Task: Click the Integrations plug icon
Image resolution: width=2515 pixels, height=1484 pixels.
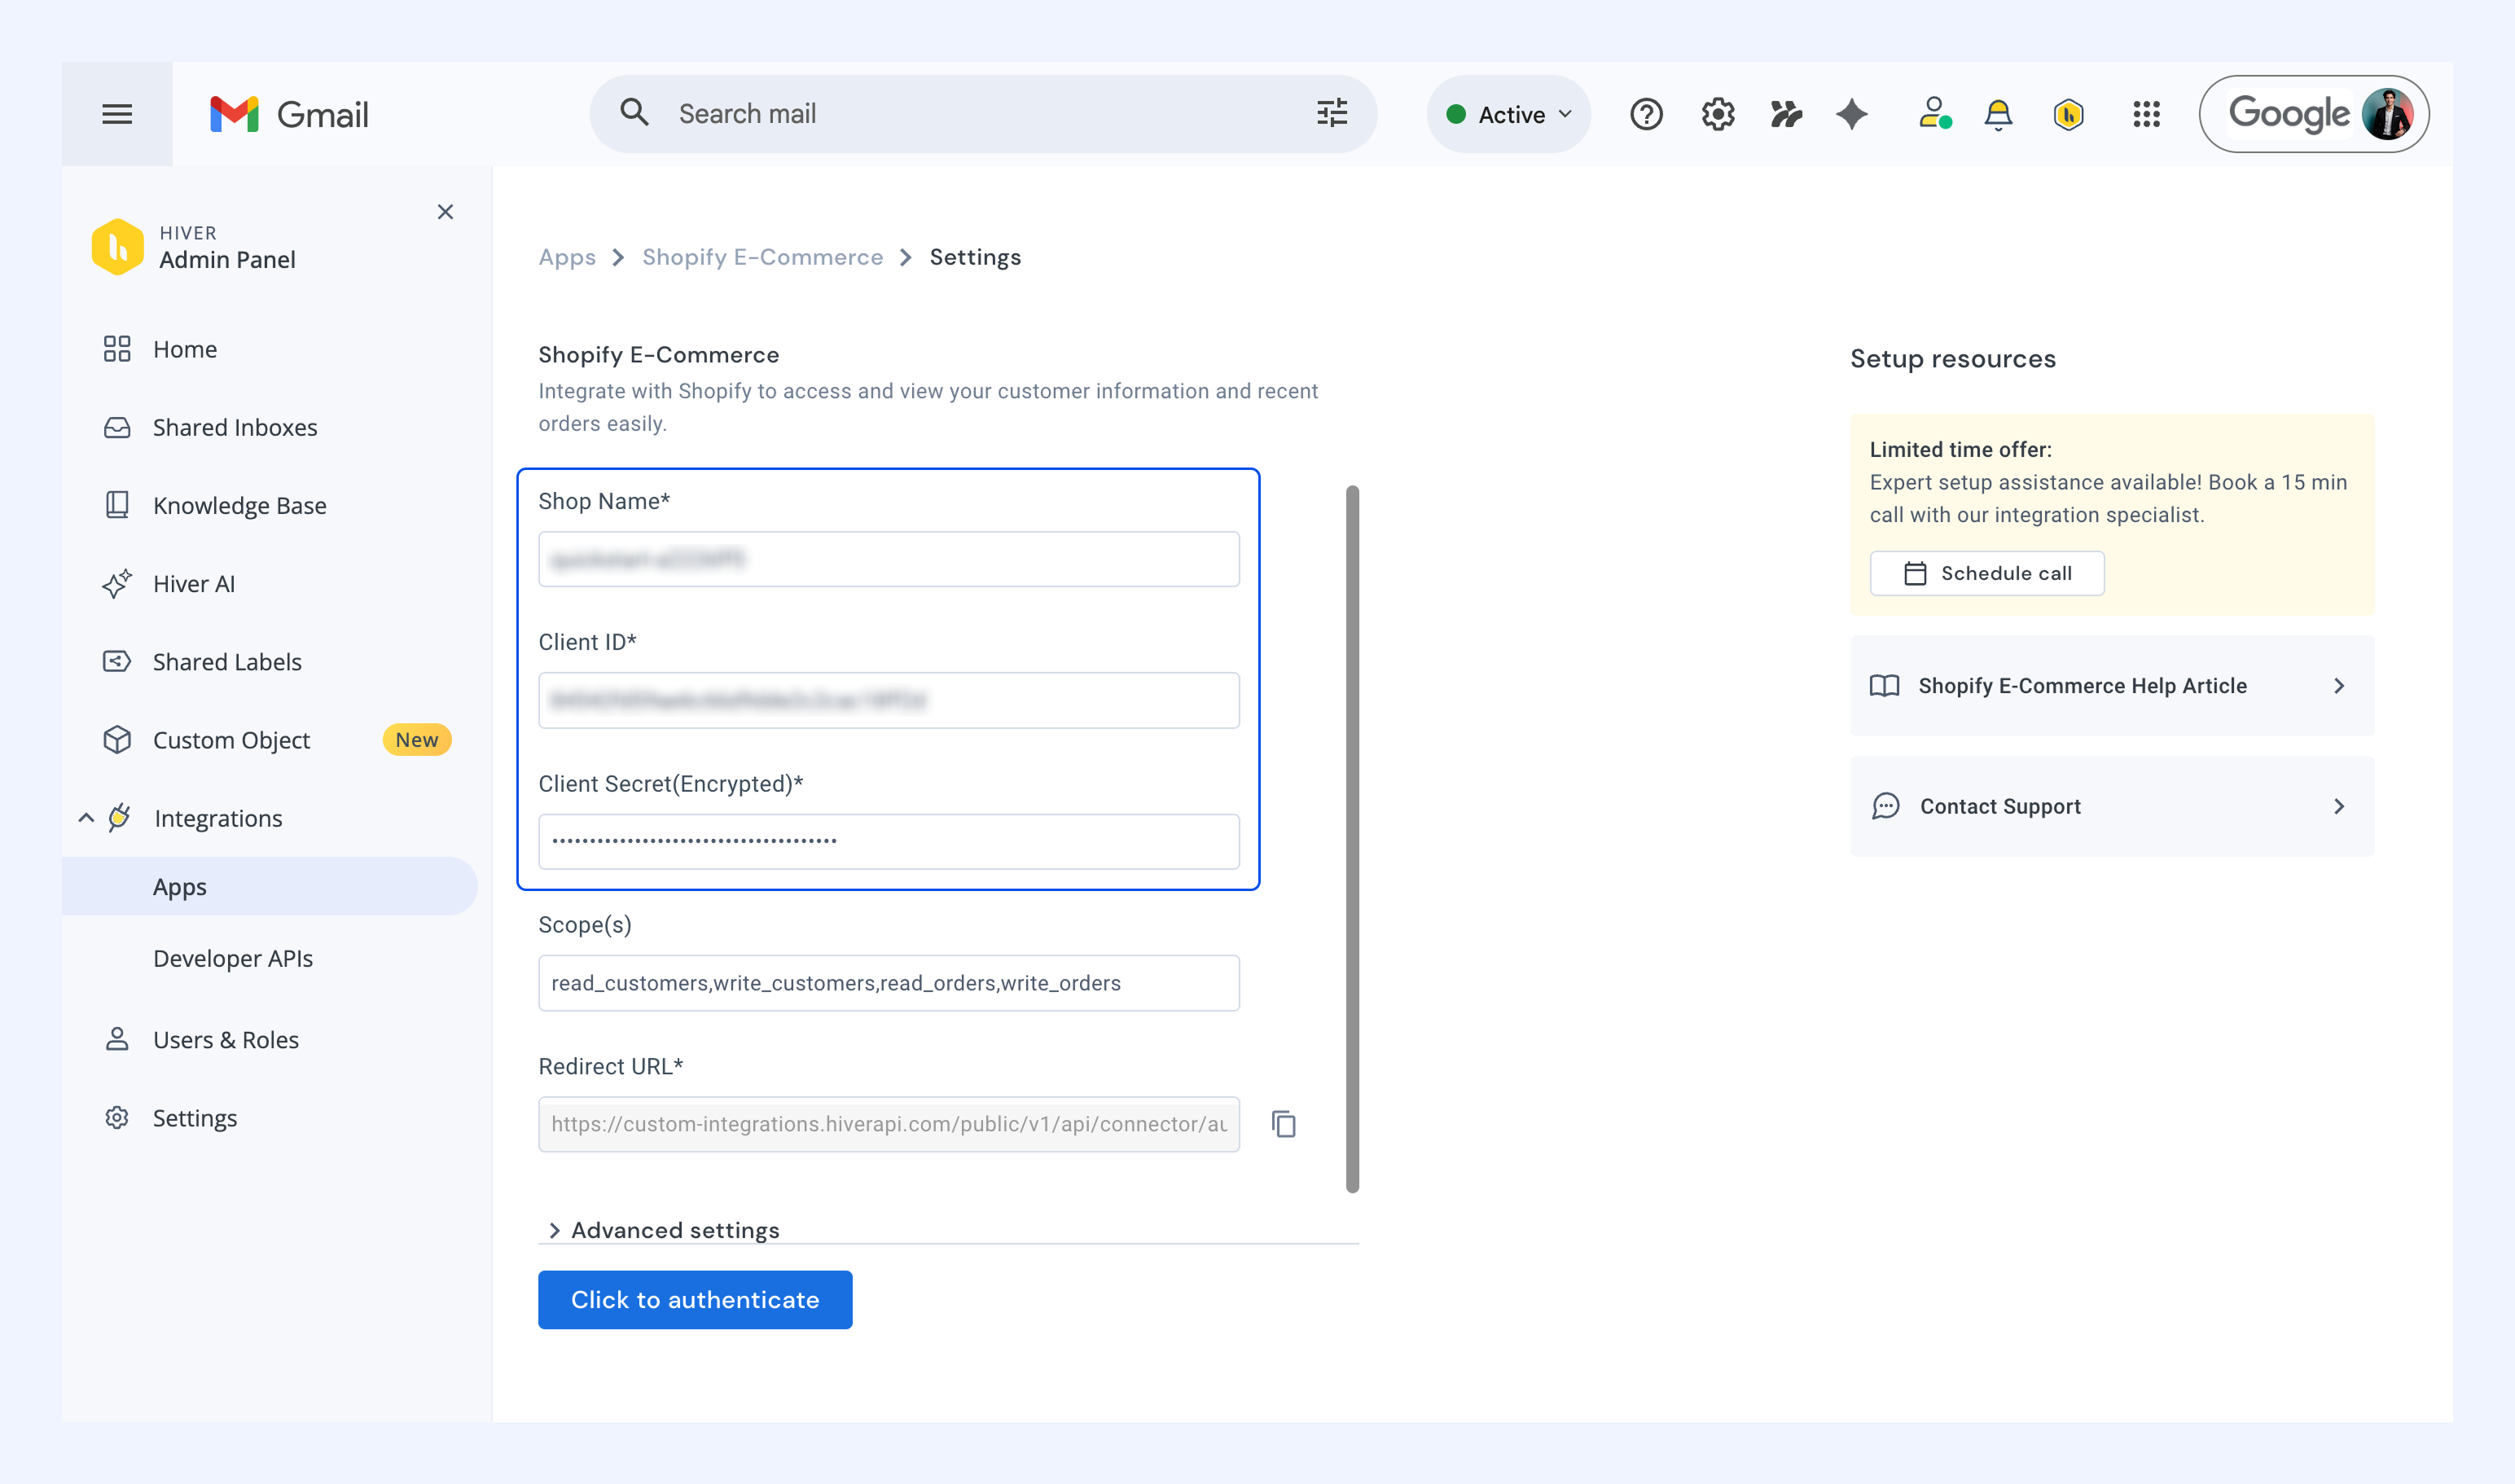Action: tap(119, 817)
